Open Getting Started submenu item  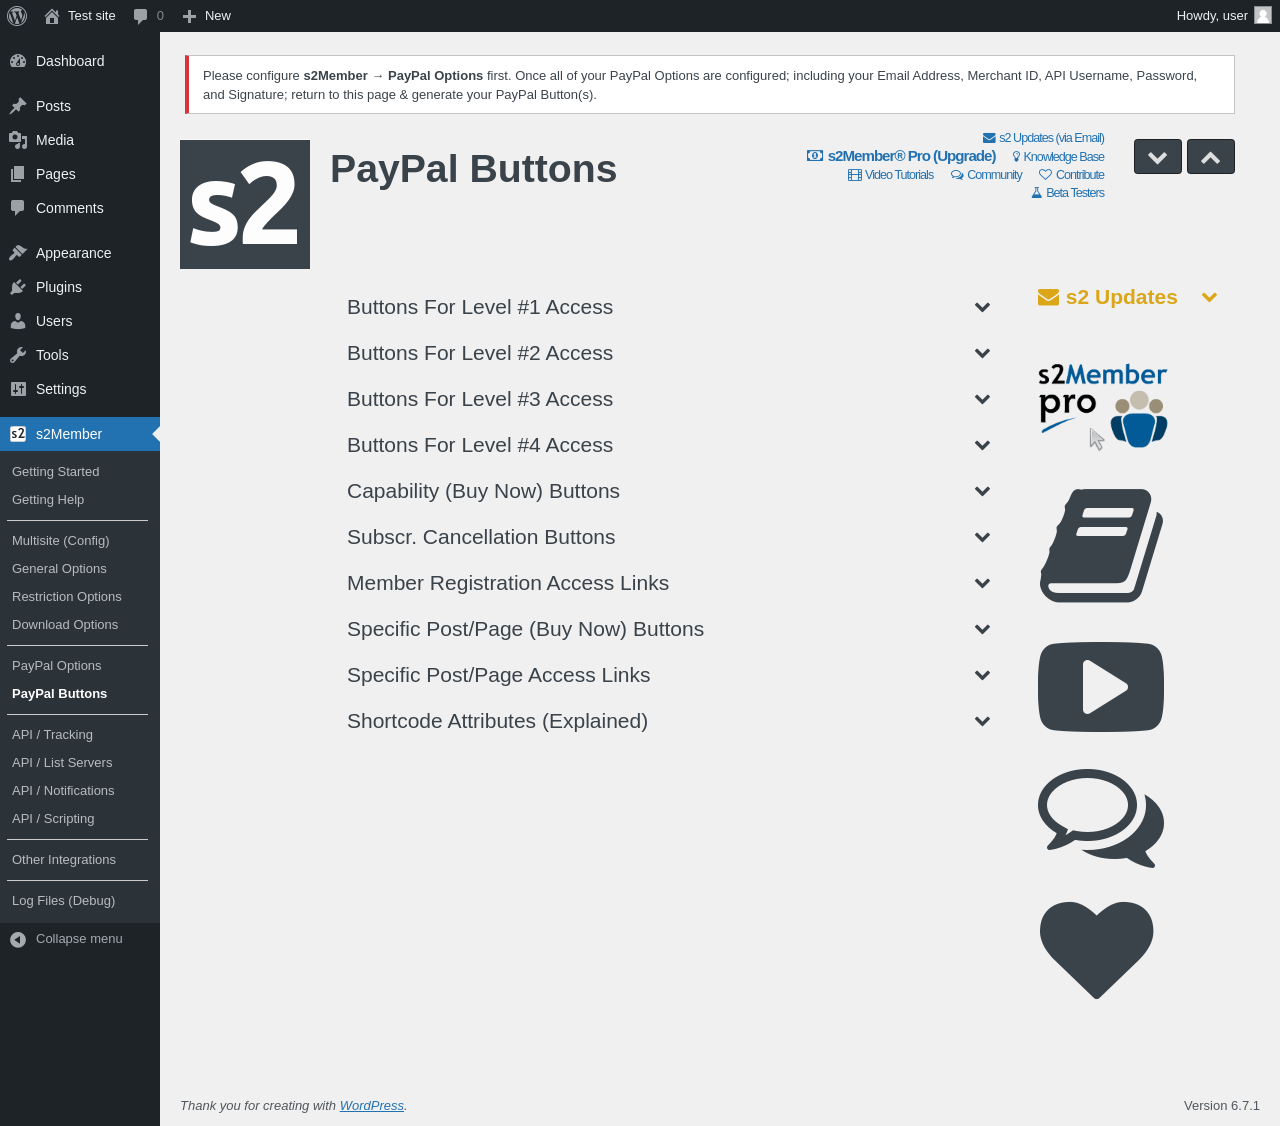[80, 472]
